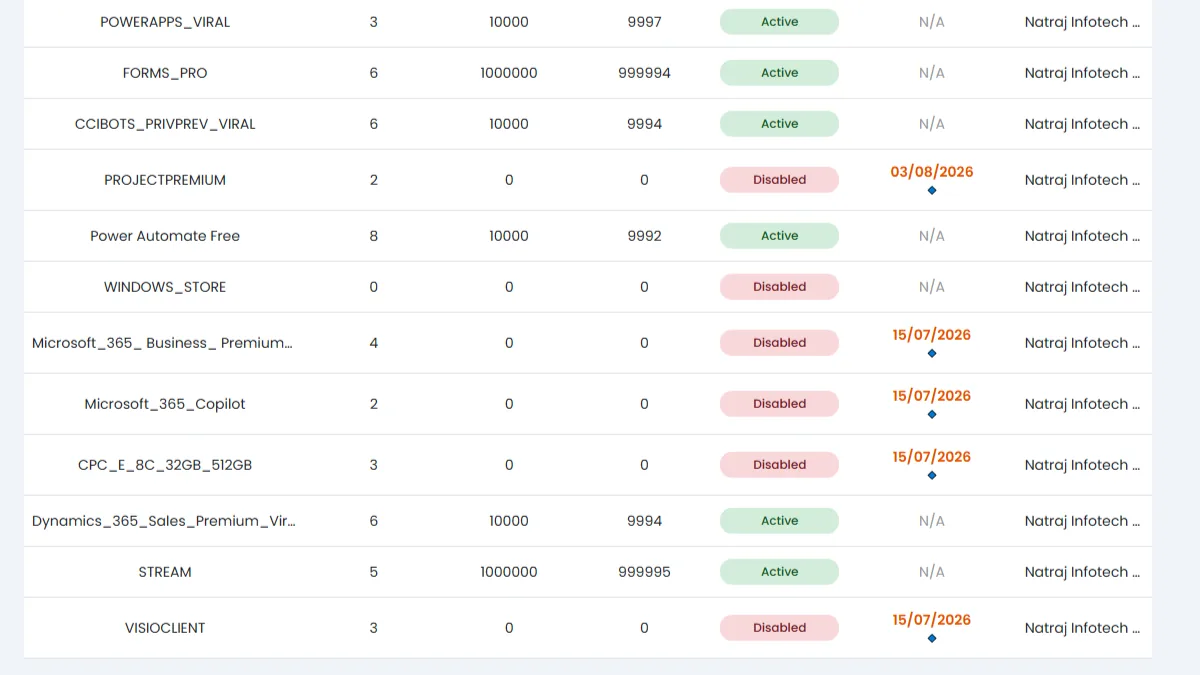Click 9994 value in Dynamics_365_Sales_Premium row

click(x=644, y=521)
